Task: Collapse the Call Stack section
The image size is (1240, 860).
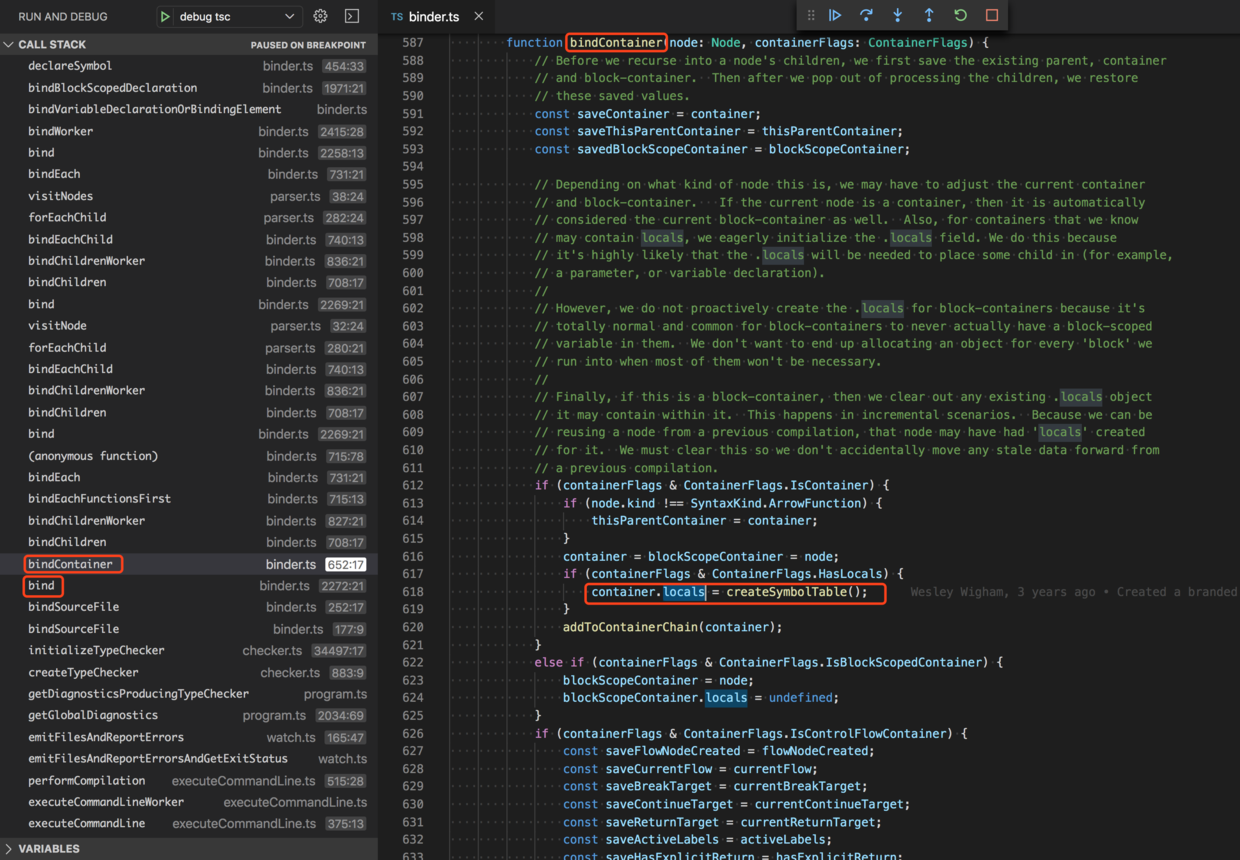Action: (x=9, y=45)
